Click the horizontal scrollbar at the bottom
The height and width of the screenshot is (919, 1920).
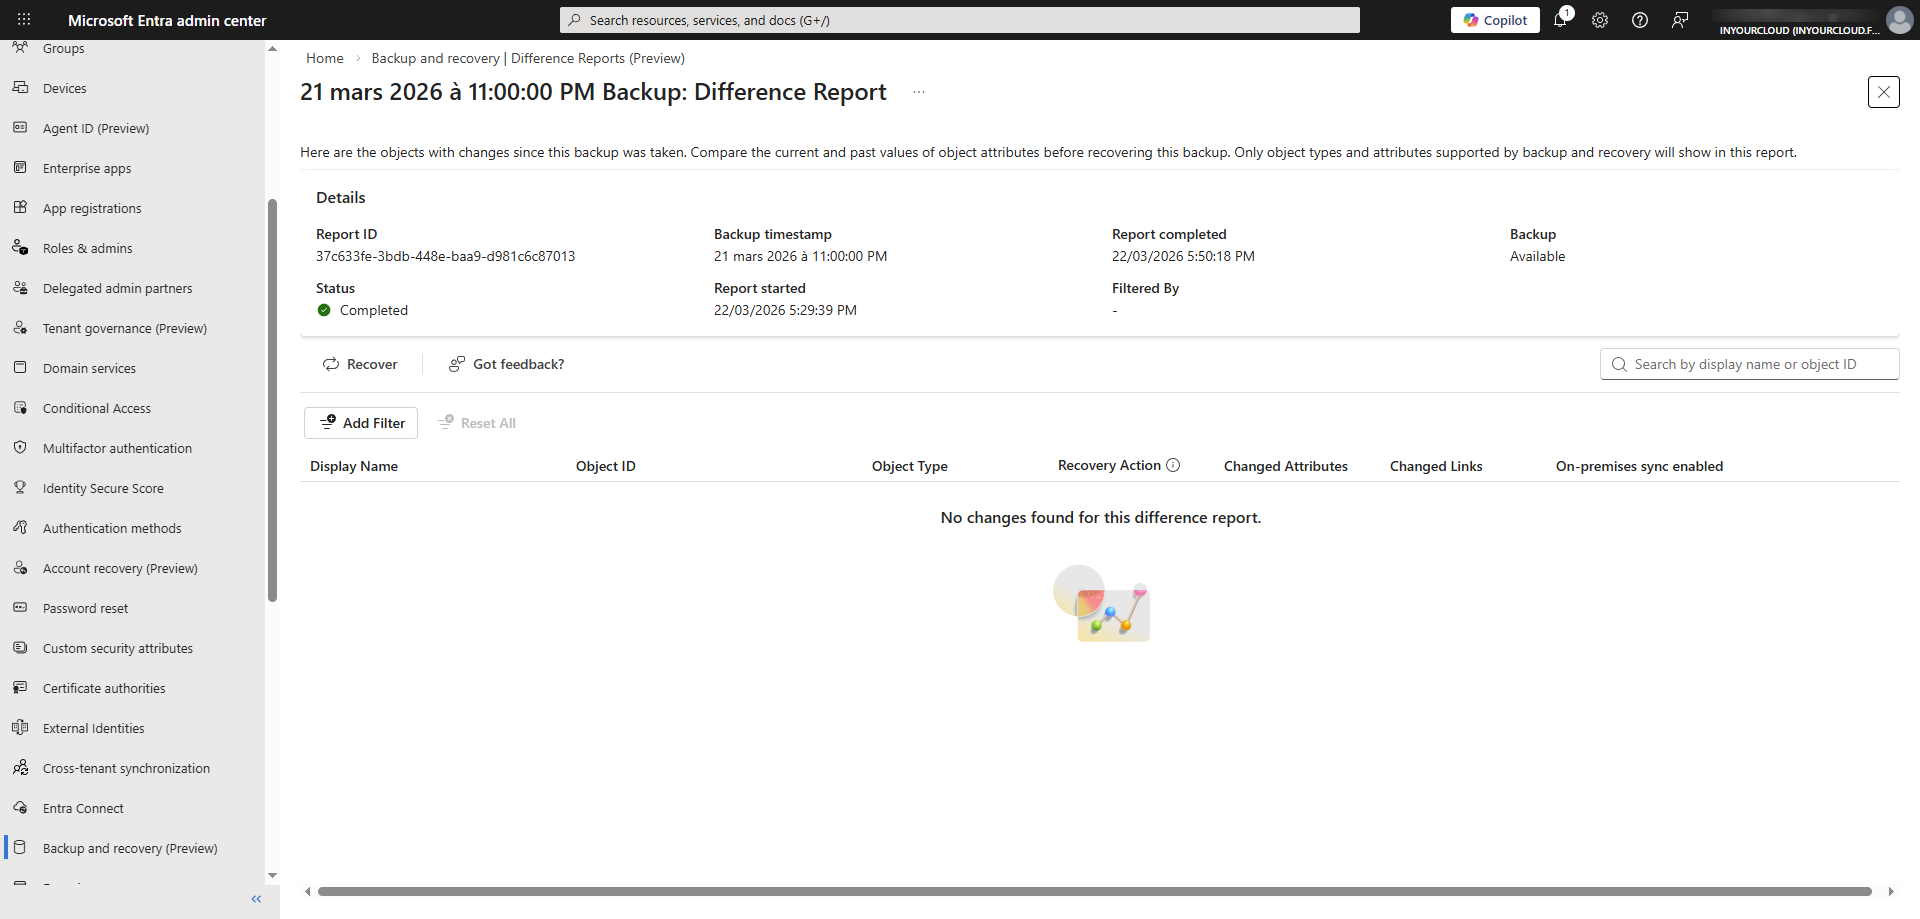click(x=1094, y=891)
